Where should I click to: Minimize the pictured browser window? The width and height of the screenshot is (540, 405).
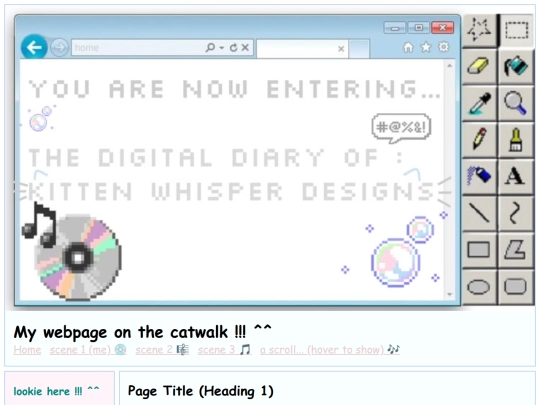[x=395, y=28]
